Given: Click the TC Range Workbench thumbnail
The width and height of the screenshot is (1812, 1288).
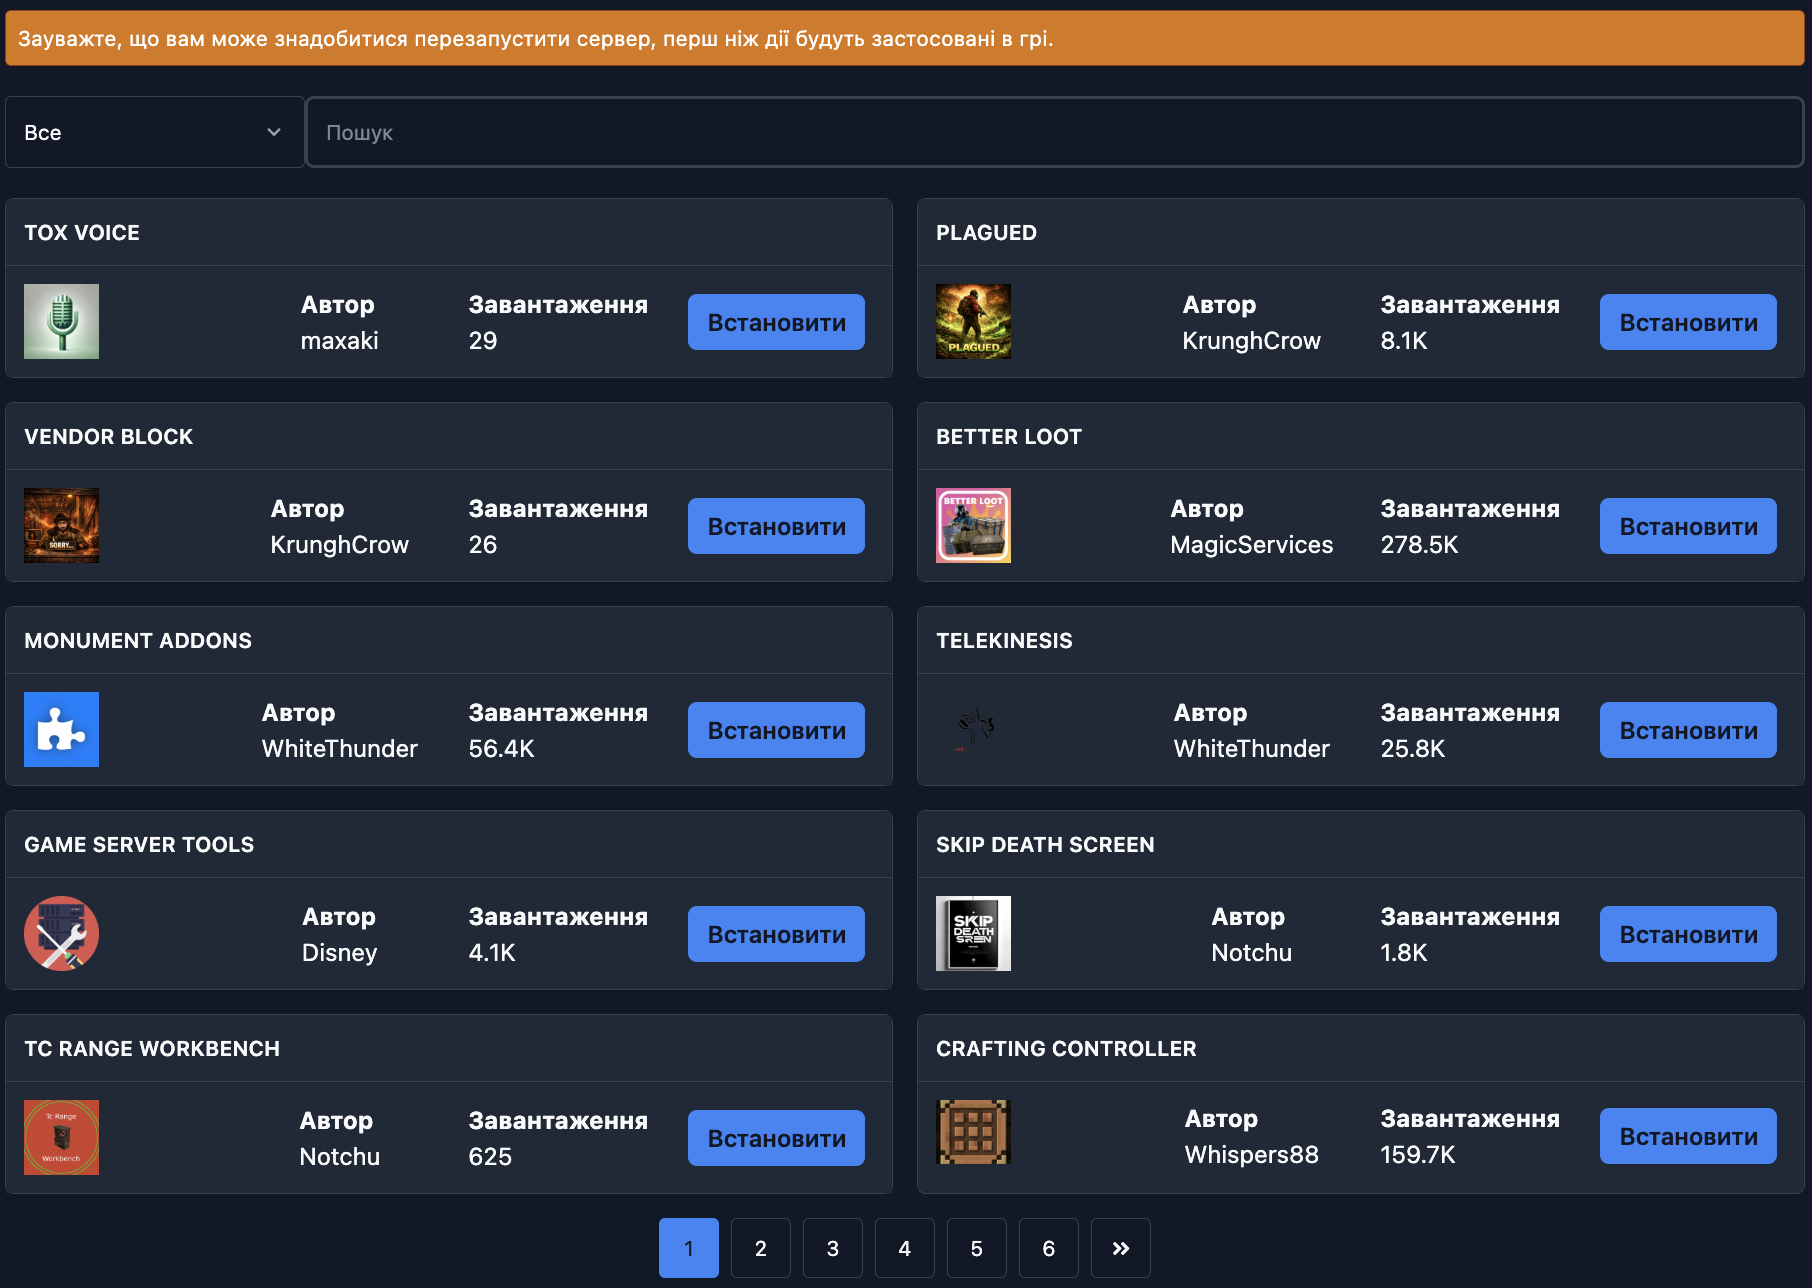Looking at the screenshot, I should click(61, 1137).
